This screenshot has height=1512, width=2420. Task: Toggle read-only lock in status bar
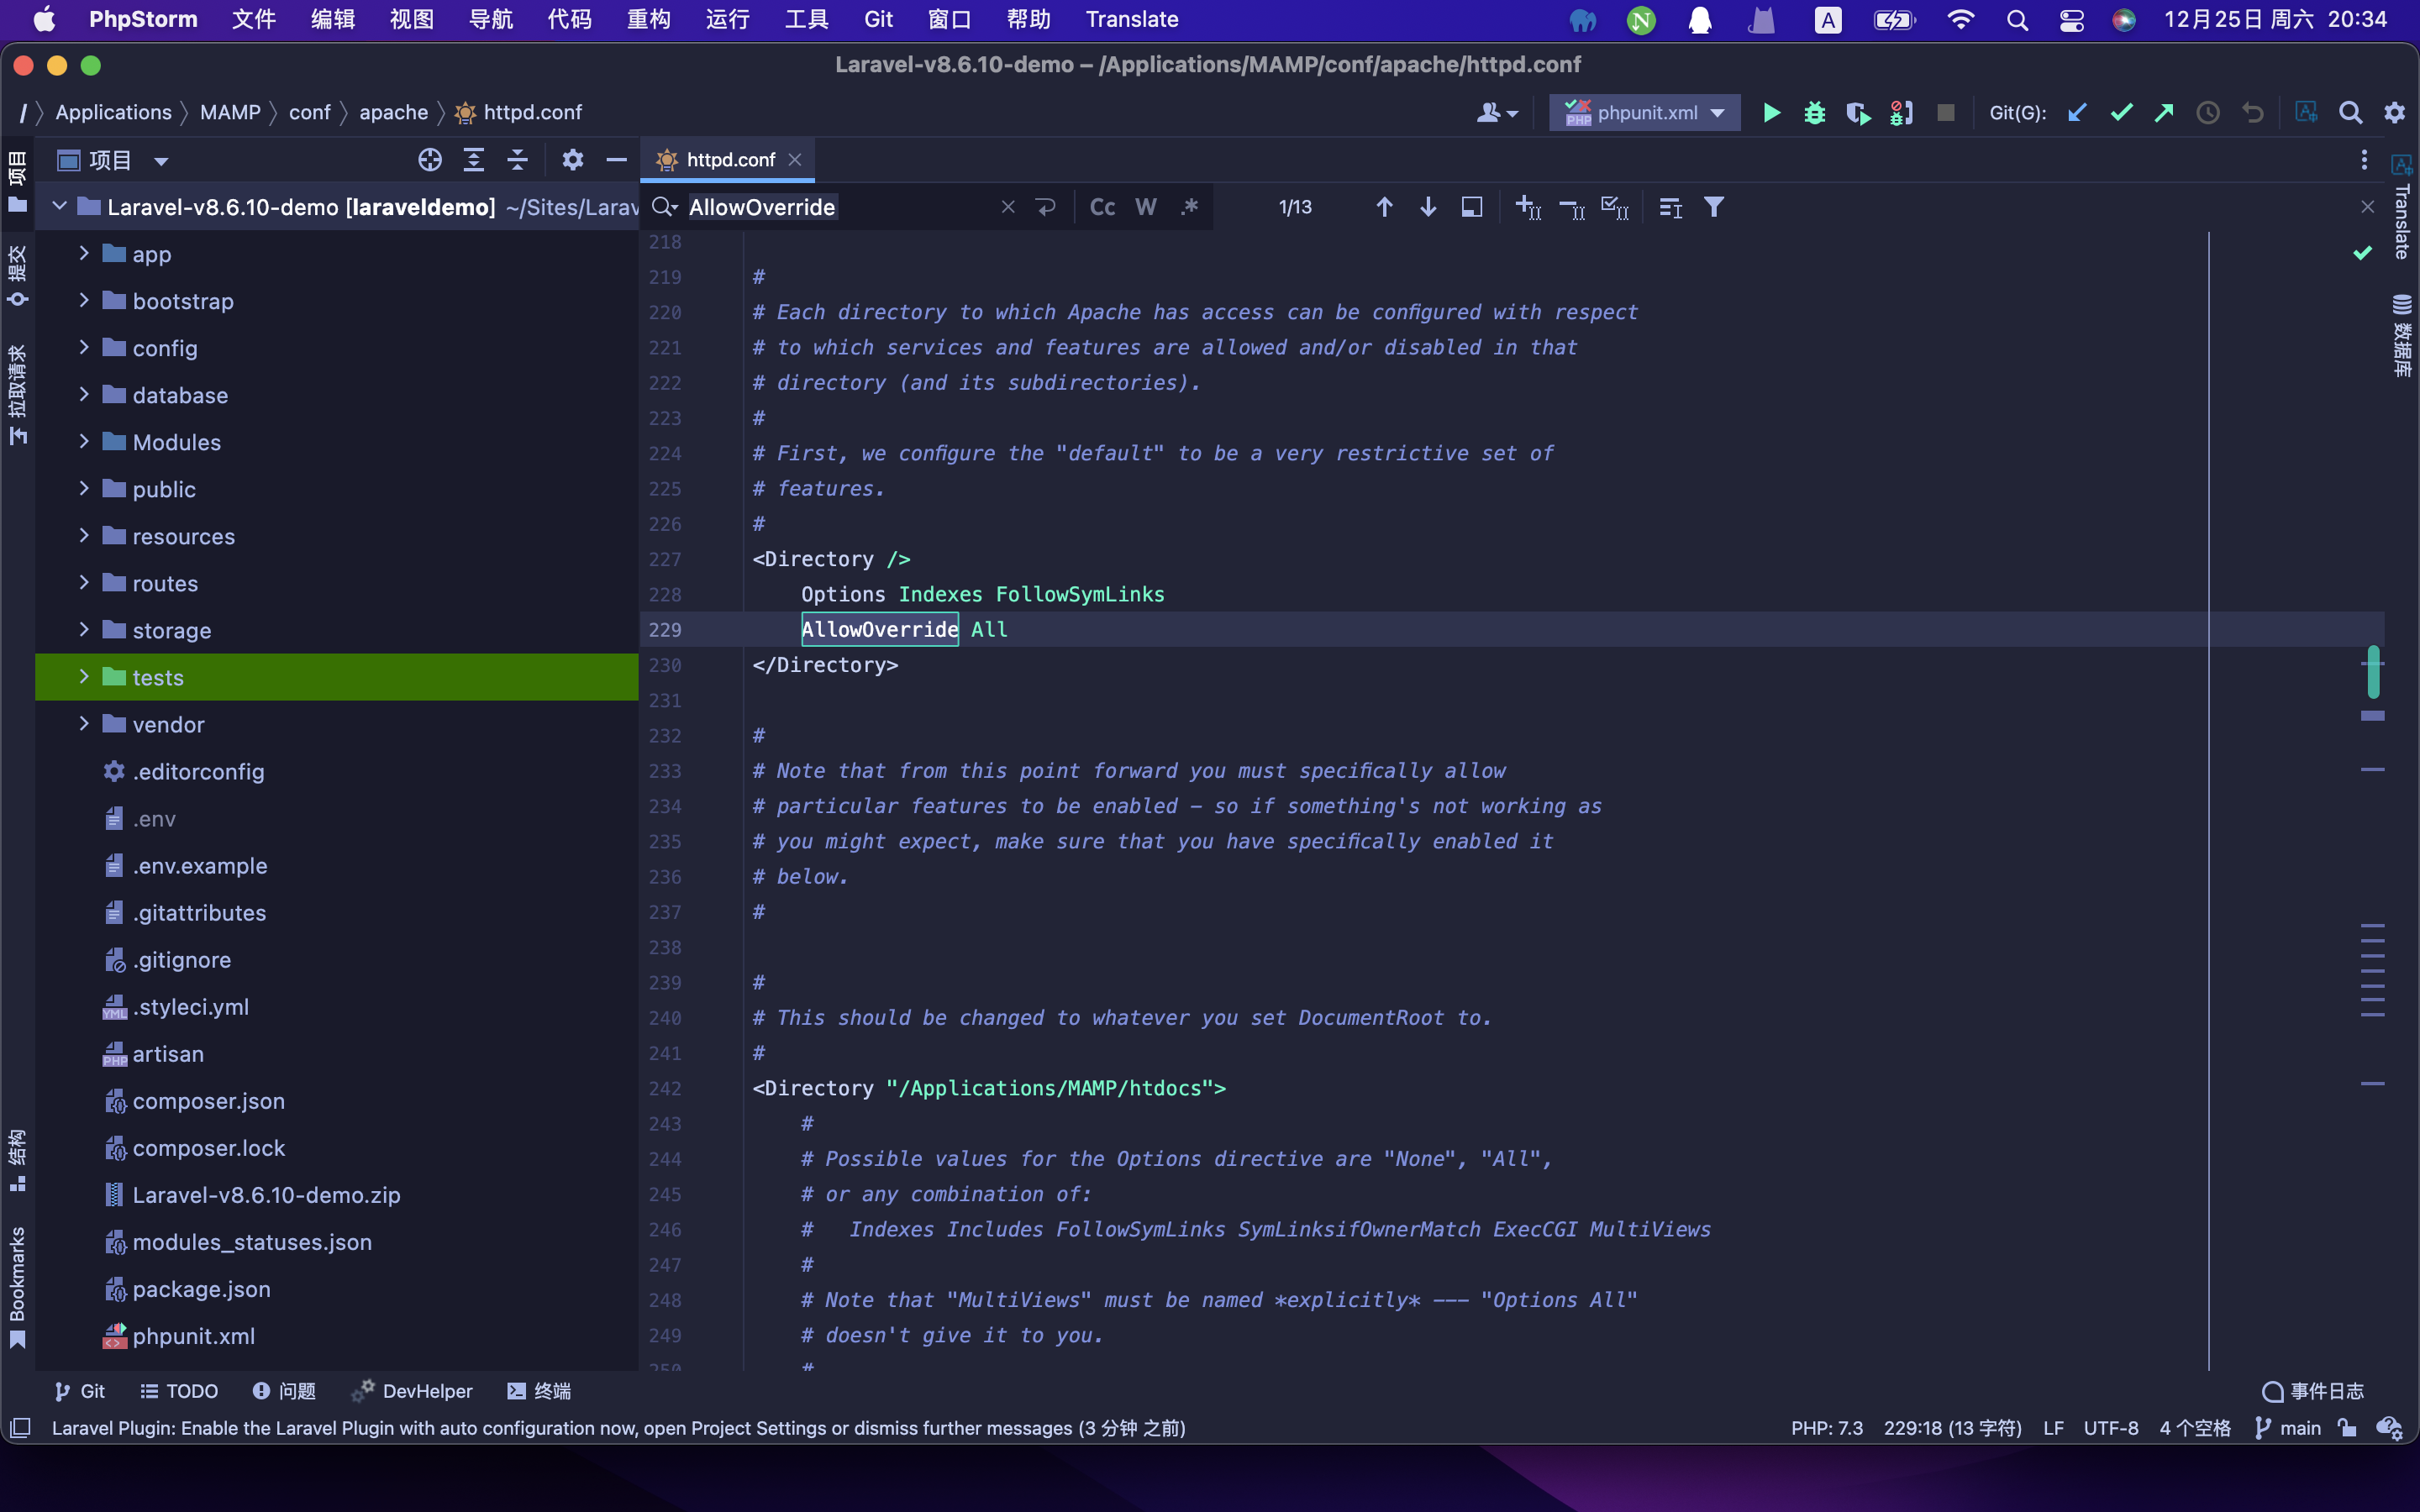(x=2347, y=1428)
